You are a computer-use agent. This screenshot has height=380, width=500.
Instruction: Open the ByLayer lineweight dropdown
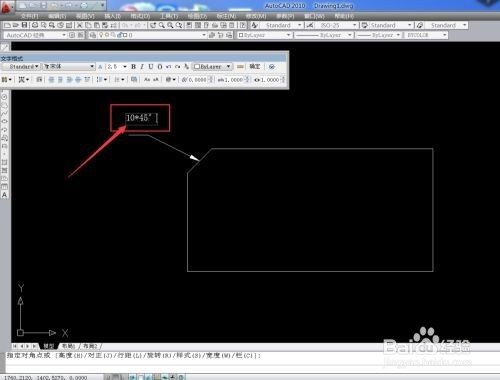[378, 35]
